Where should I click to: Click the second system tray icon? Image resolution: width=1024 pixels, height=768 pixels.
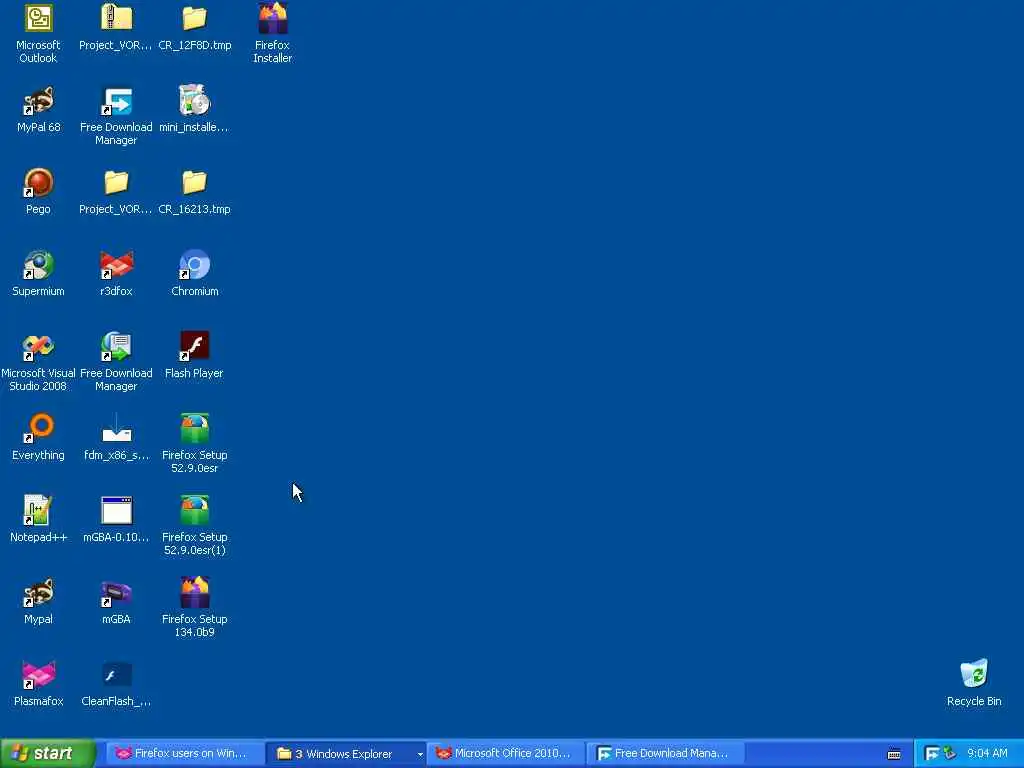(x=950, y=754)
